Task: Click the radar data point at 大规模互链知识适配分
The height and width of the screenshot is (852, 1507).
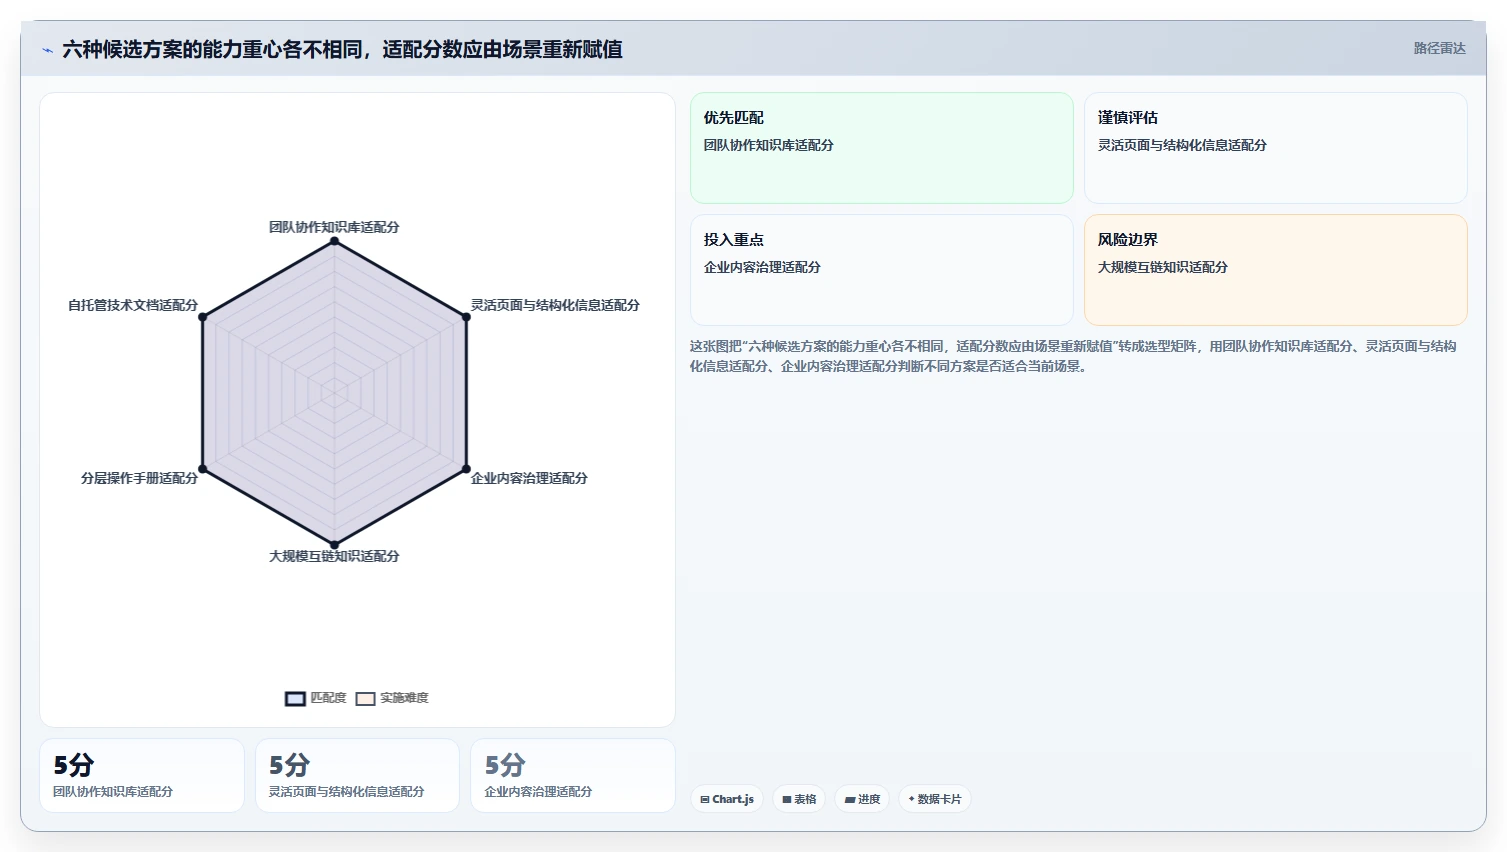Action: pos(334,545)
